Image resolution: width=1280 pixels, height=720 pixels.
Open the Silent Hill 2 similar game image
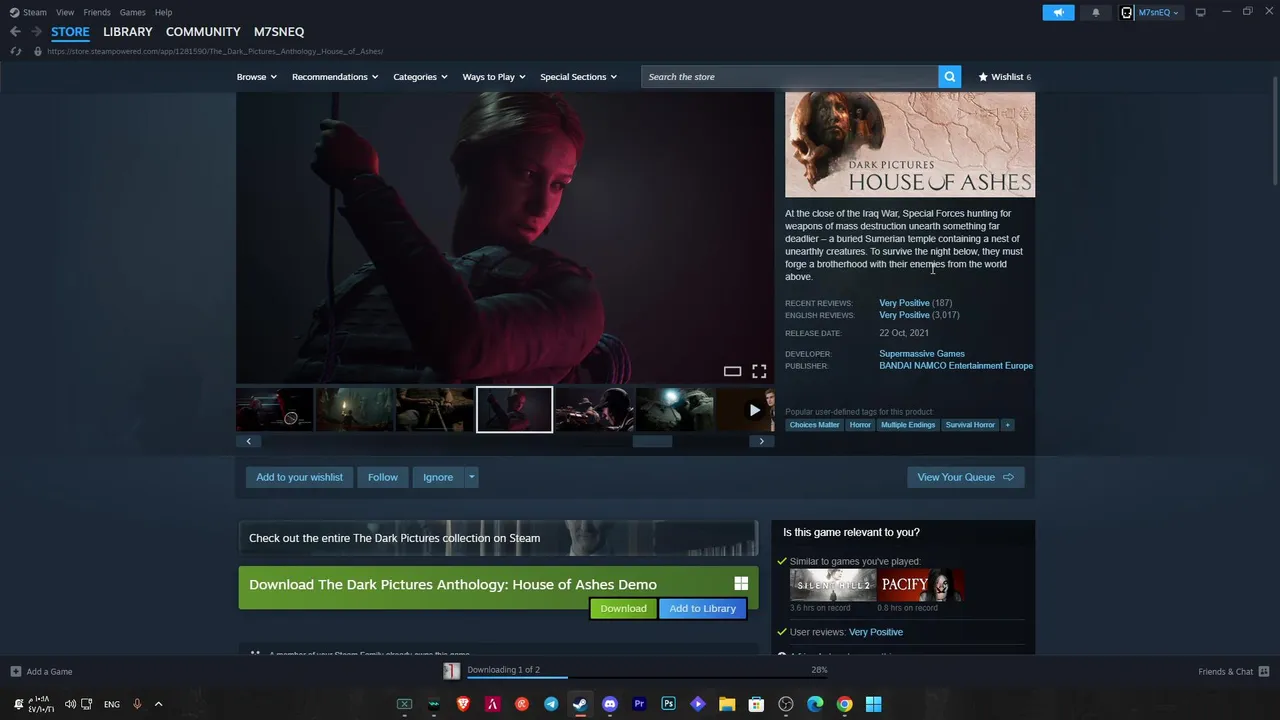(832, 585)
